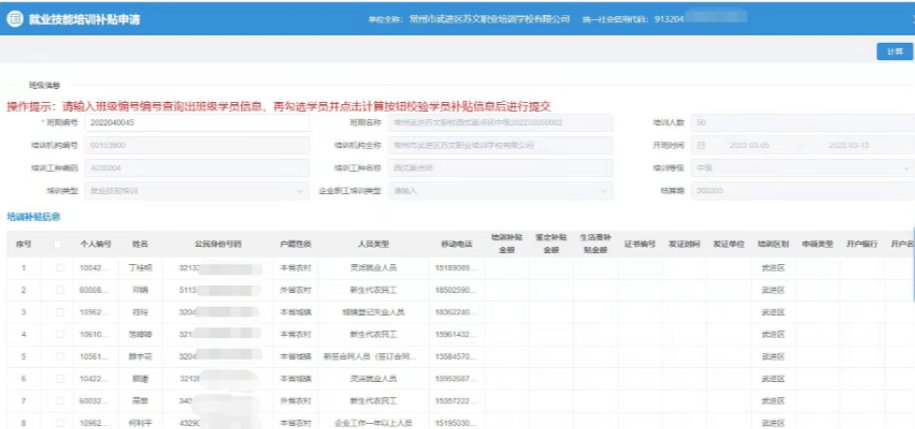Click the 计算 button
Screen dimensions: 915x429
tap(893, 51)
